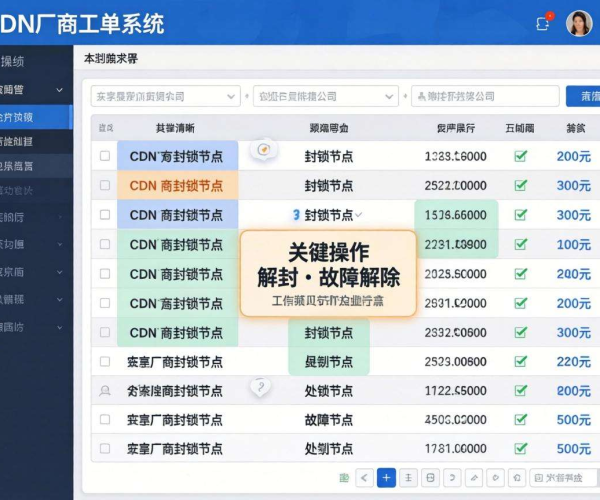
Task: Open 500元 link in 4506.03000 row
Action: click(x=573, y=420)
